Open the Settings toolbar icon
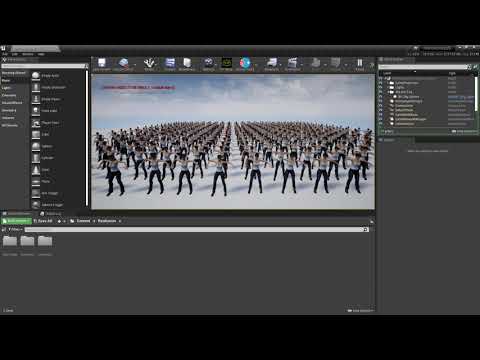 tap(209, 64)
